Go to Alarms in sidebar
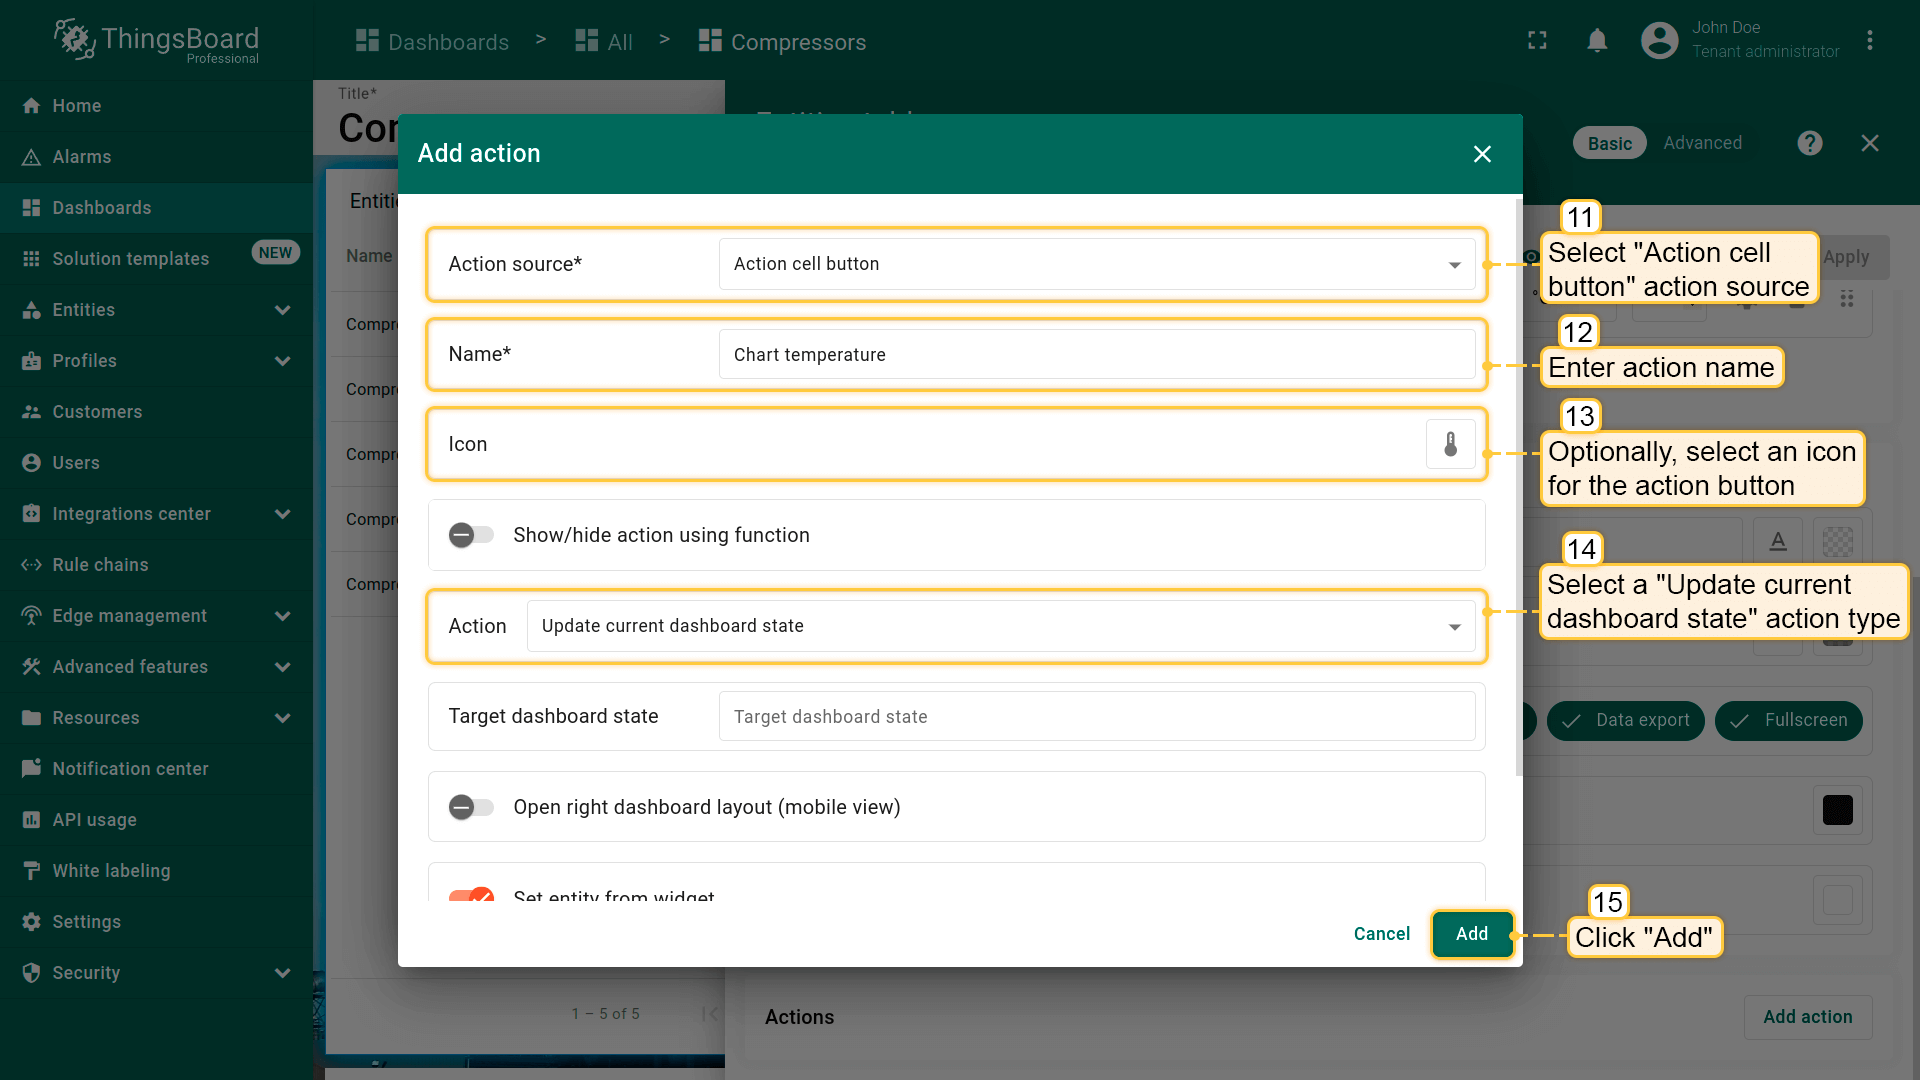 [82, 157]
